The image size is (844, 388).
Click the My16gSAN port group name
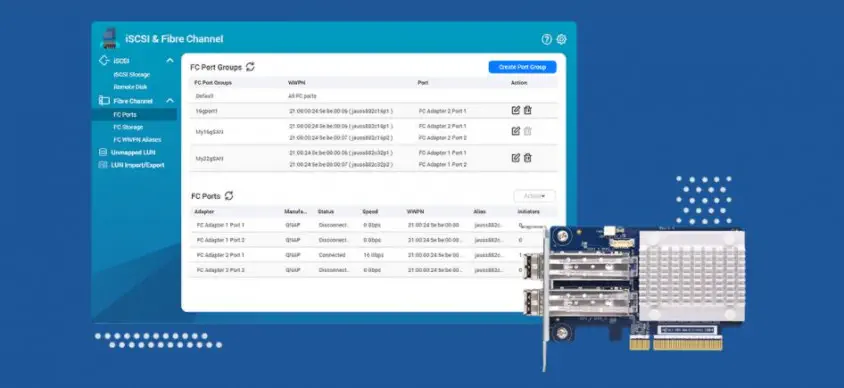pos(209,131)
